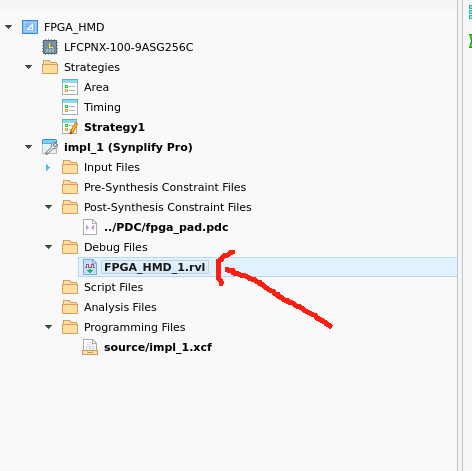Expand the Input Files folder
Image resolution: width=472 pixels, height=471 pixels.
tap(48, 167)
